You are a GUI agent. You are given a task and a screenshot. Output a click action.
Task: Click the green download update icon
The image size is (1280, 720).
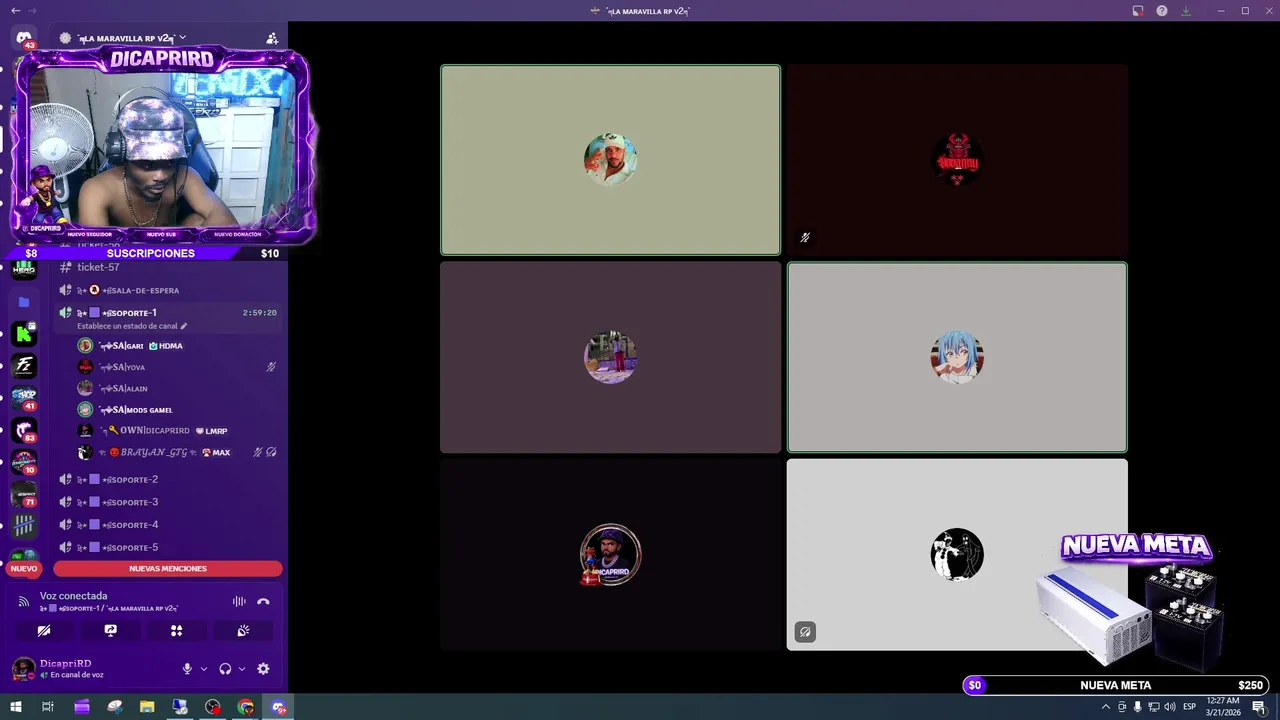(1186, 11)
